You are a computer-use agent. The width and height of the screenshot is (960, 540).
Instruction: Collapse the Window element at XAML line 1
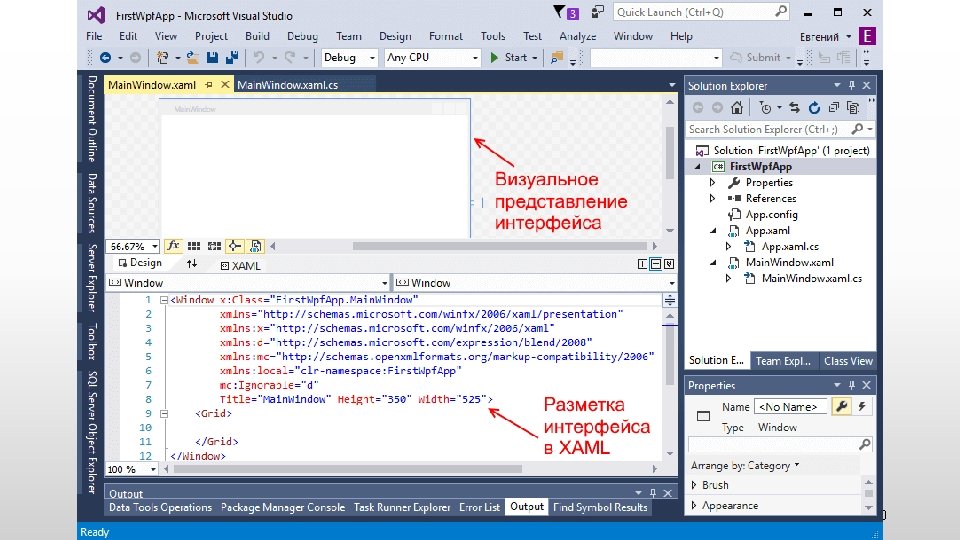[x=163, y=300]
